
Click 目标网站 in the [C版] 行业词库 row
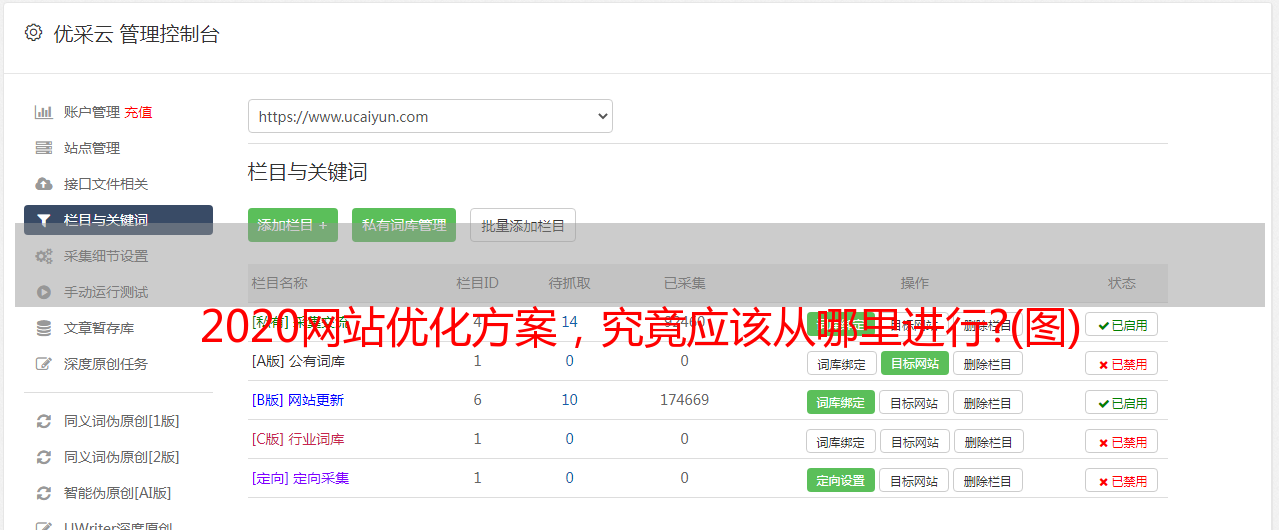click(915, 442)
